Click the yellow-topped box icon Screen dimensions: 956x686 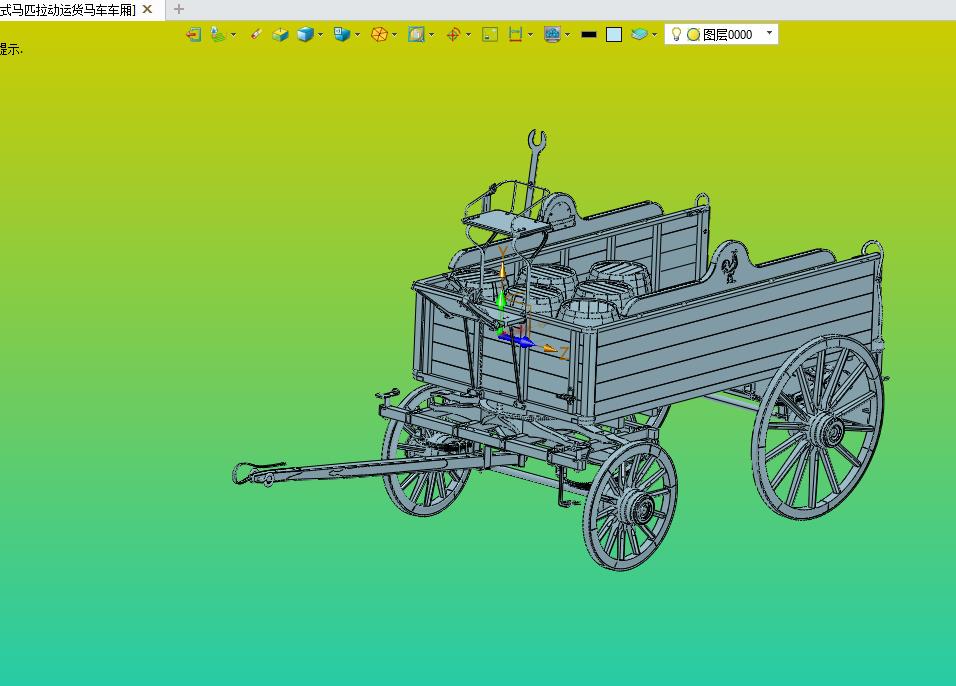click(280, 35)
